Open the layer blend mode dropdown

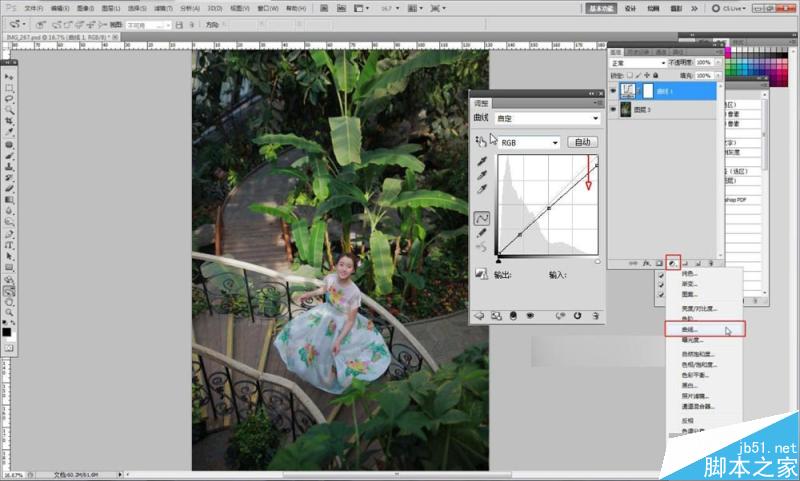(x=638, y=63)
